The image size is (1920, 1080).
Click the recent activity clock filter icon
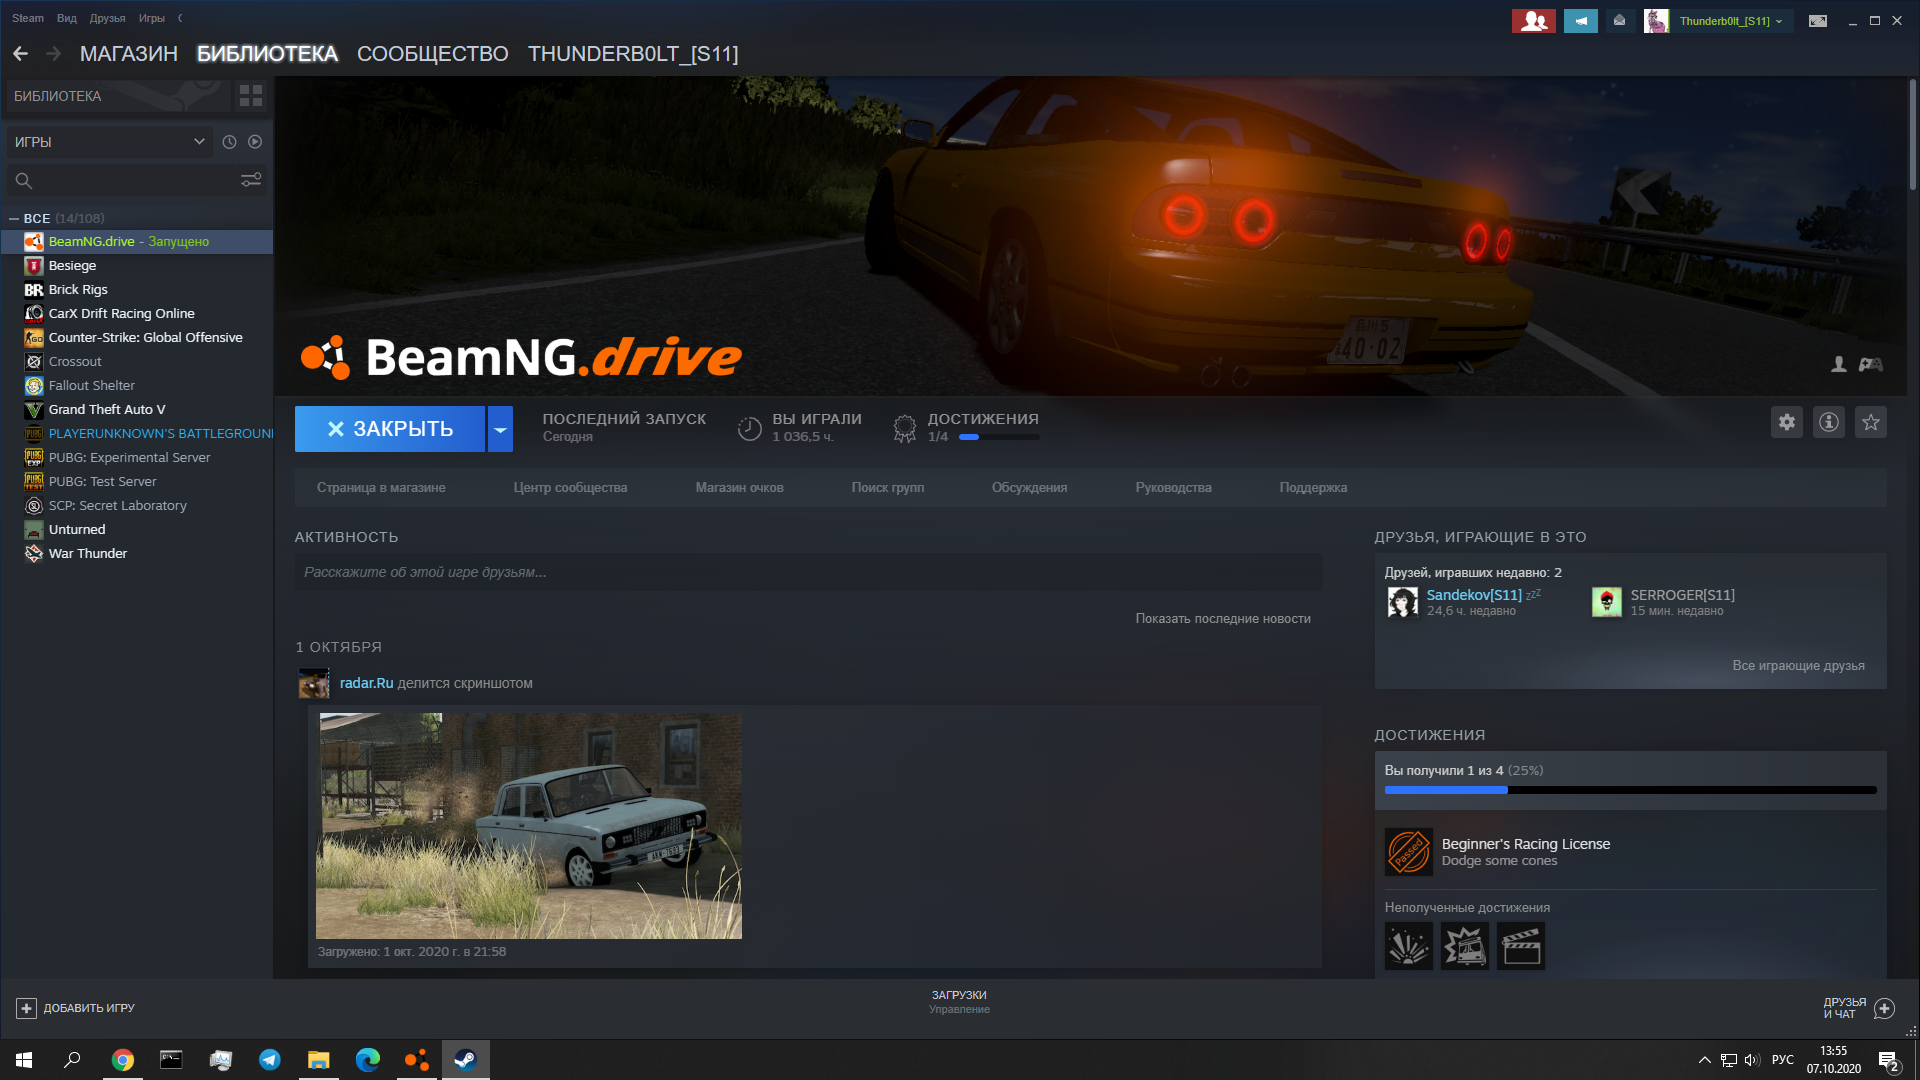click(229, 142)
